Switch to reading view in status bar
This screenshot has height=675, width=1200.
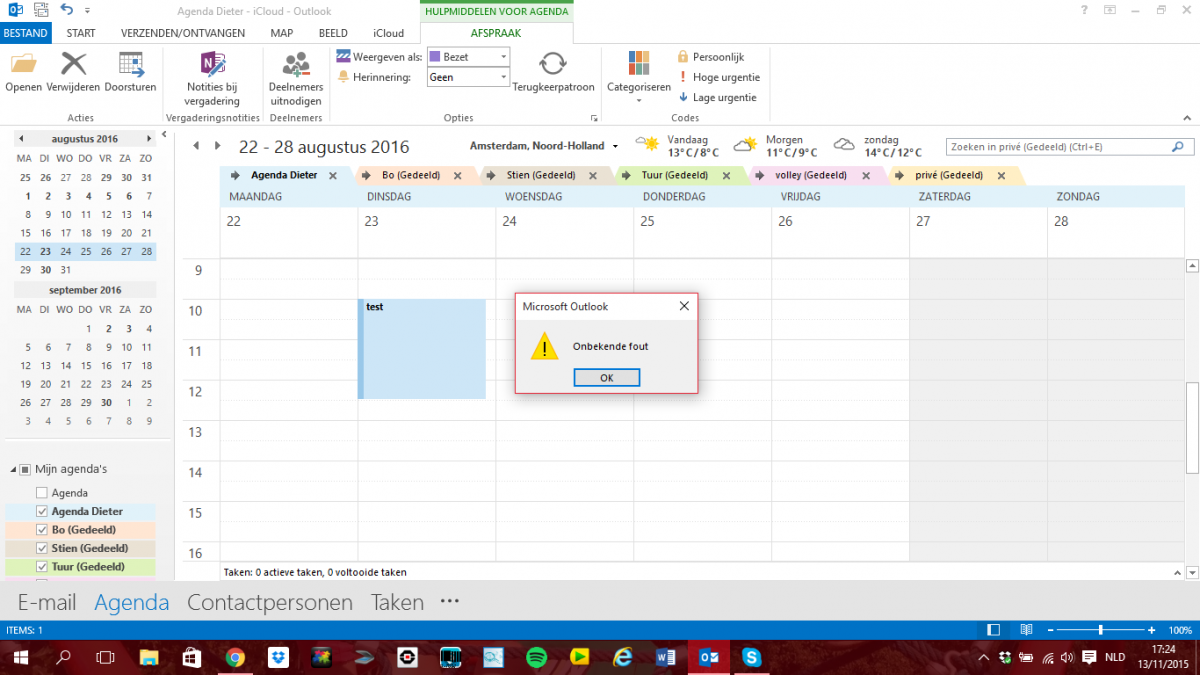click(1025, 630)
